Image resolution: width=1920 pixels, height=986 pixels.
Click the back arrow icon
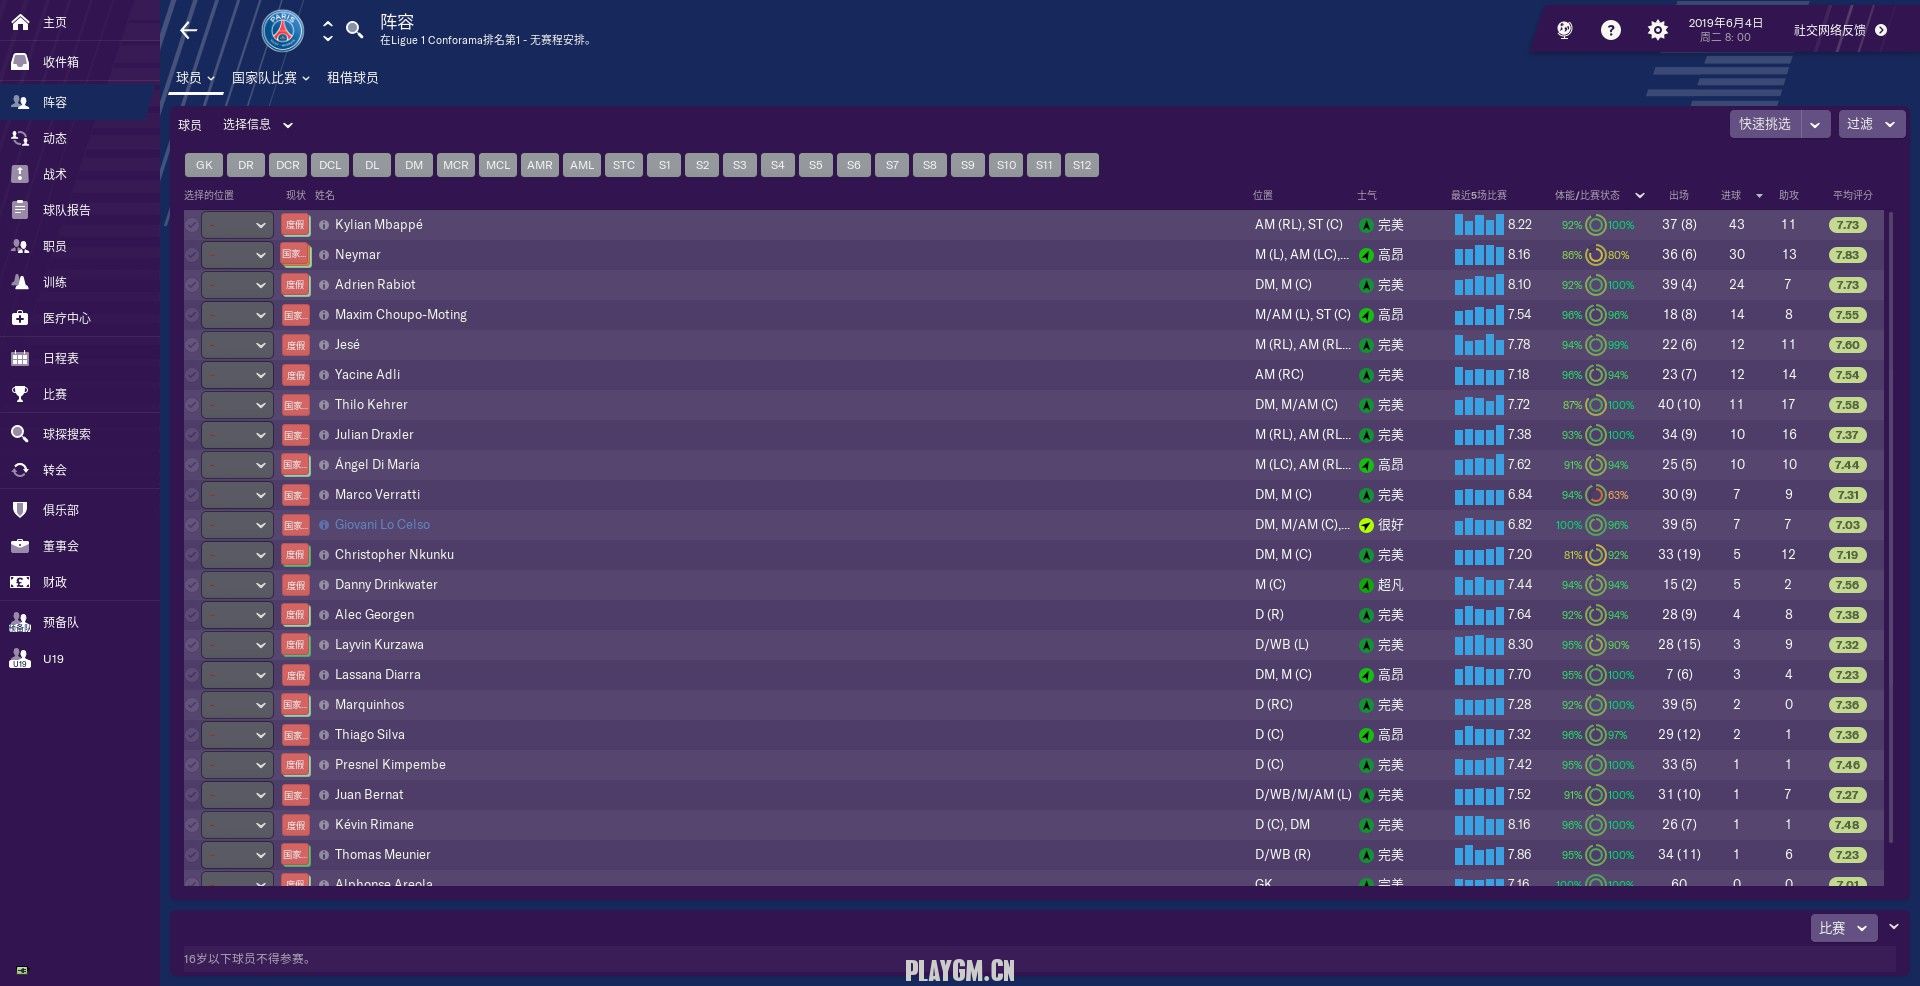(x=188, y=30)
